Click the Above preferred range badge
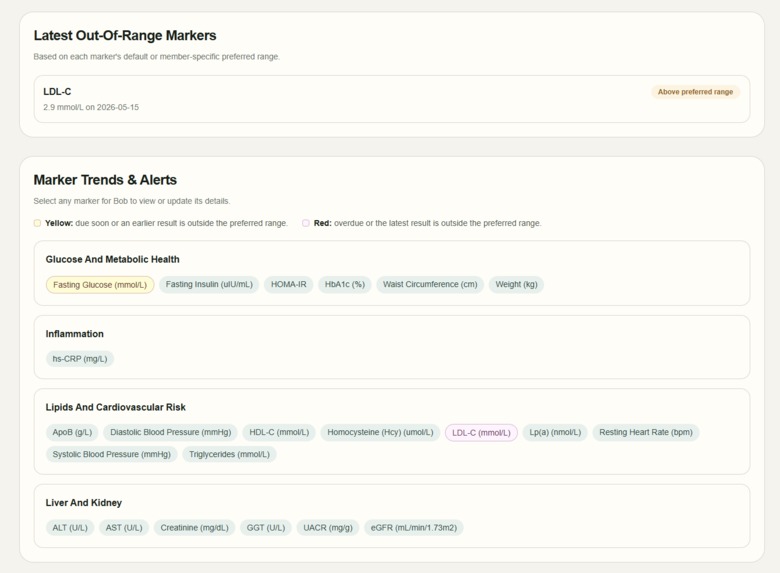 [x=695, y=92]
